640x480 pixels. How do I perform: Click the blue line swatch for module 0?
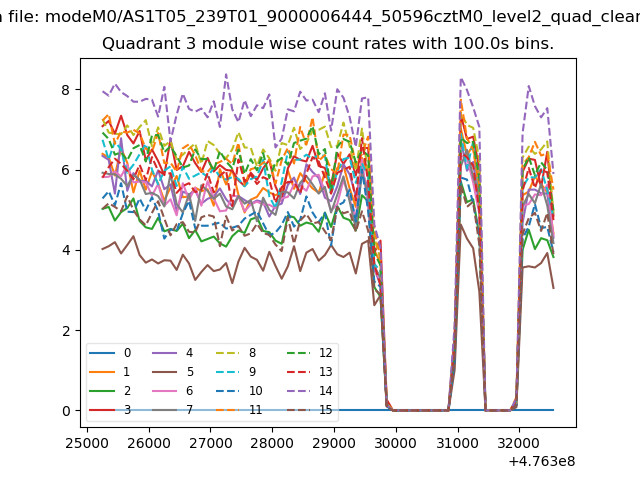[x=100, y=353]
